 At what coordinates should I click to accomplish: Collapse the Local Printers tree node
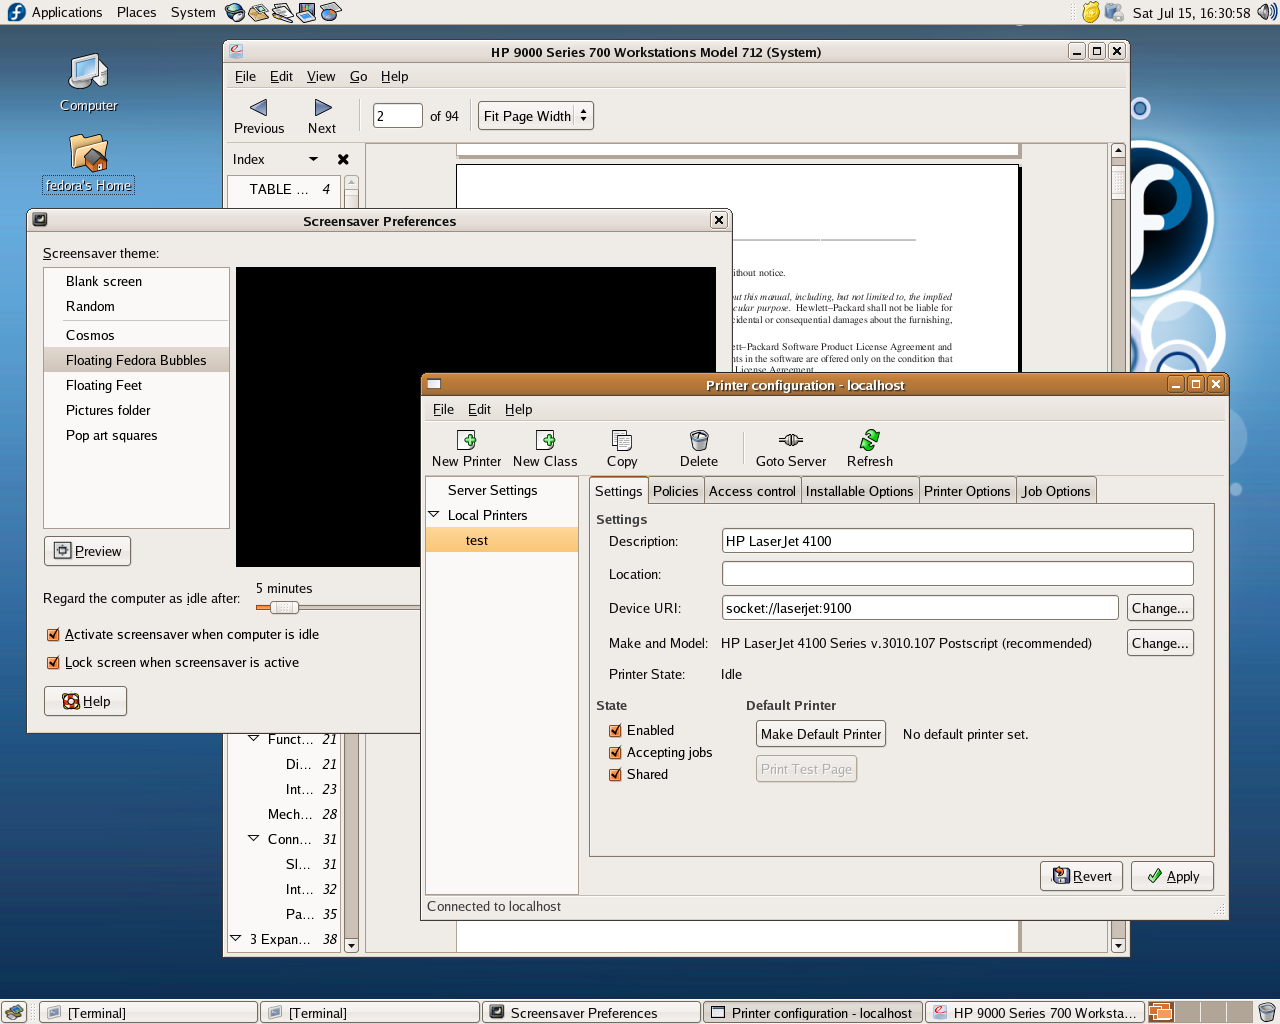tap(434, 515)
